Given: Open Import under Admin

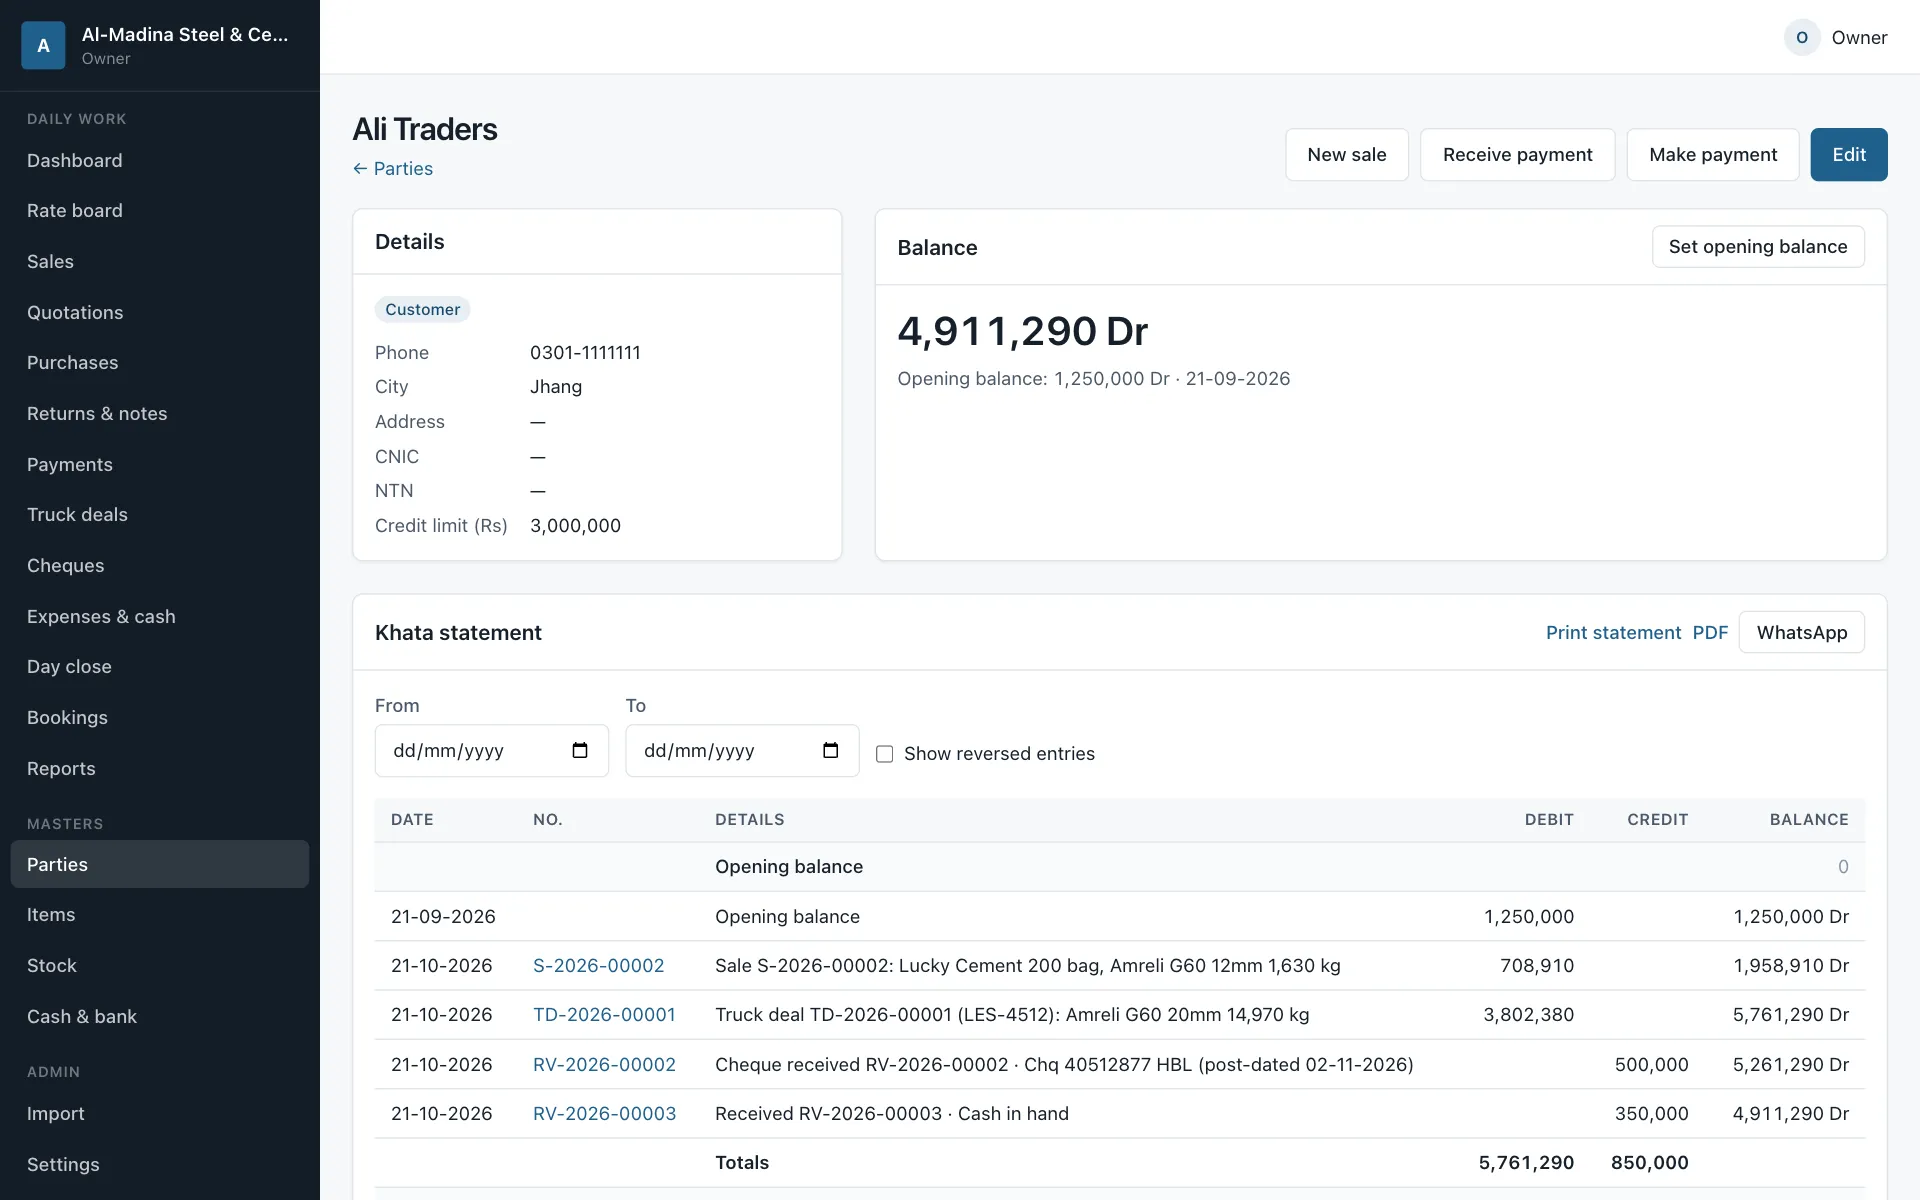Looking at the screenshot, I should tap(160, 1114).
